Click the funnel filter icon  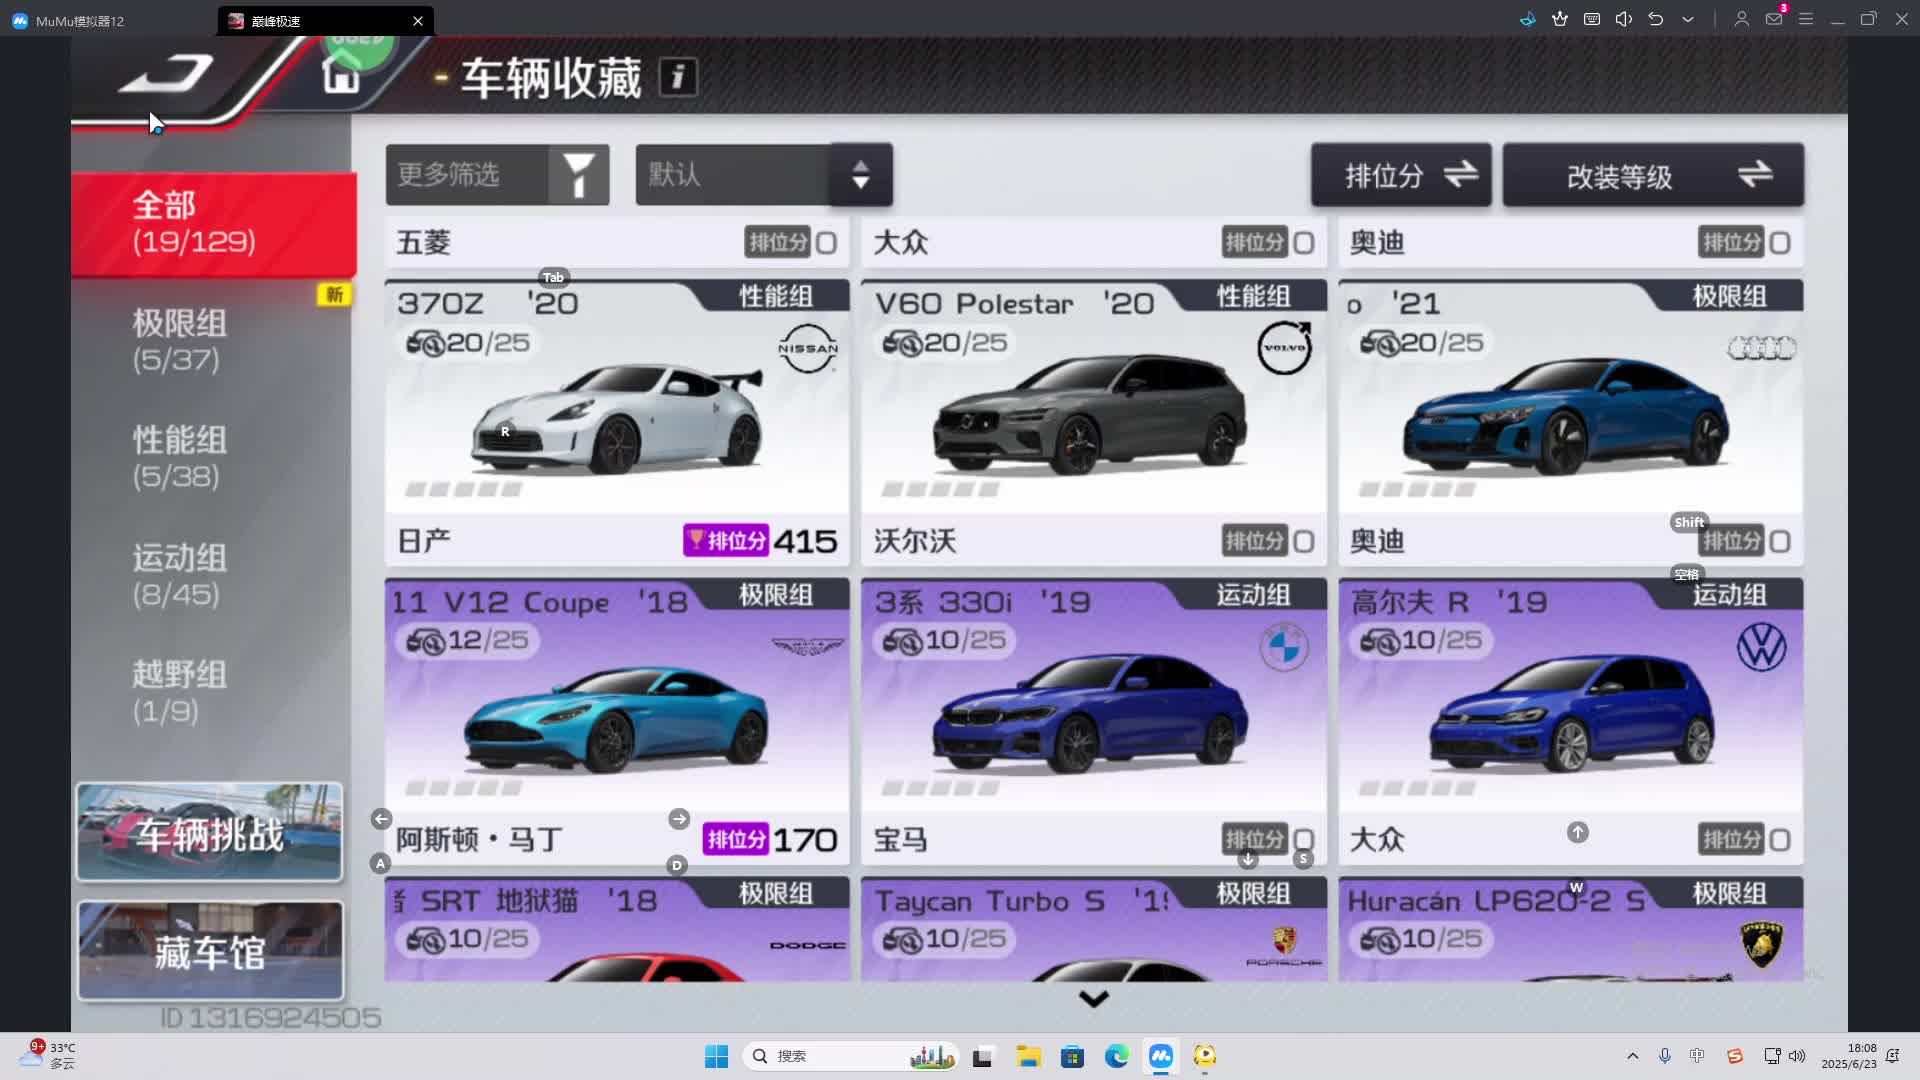coord(579,175)
